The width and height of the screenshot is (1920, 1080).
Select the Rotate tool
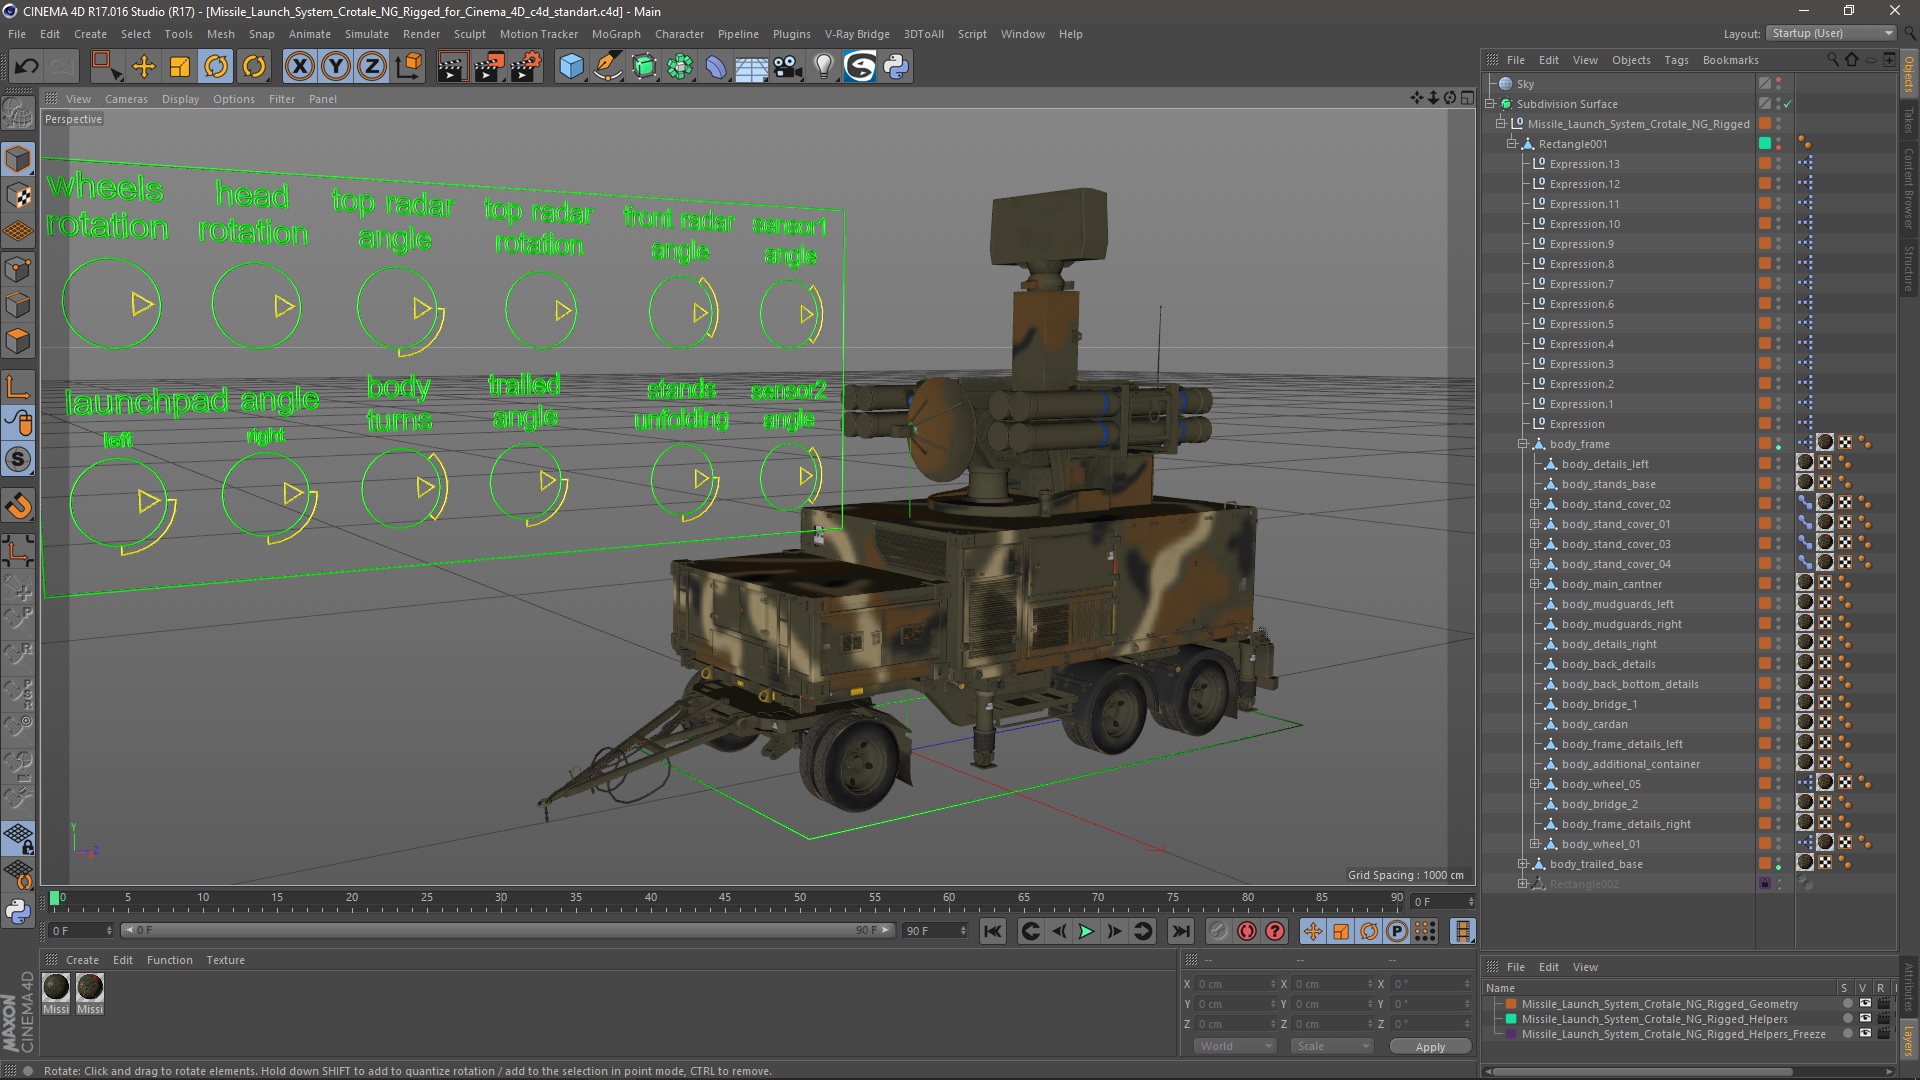[216, 67]
